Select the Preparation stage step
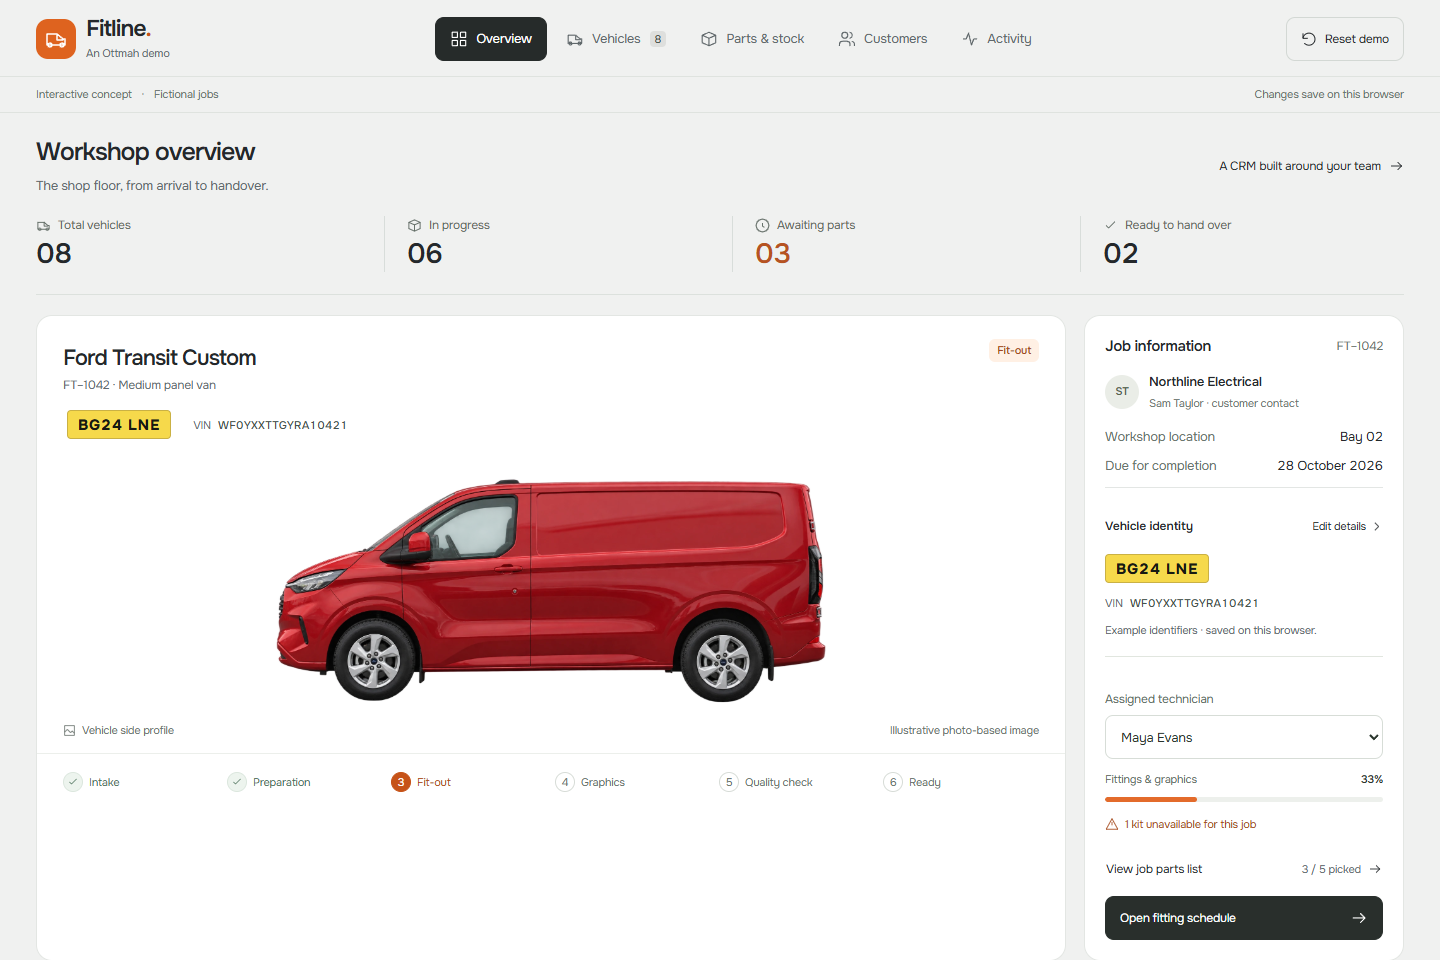Screen dimensions: 1440x960 pos(269,782)
